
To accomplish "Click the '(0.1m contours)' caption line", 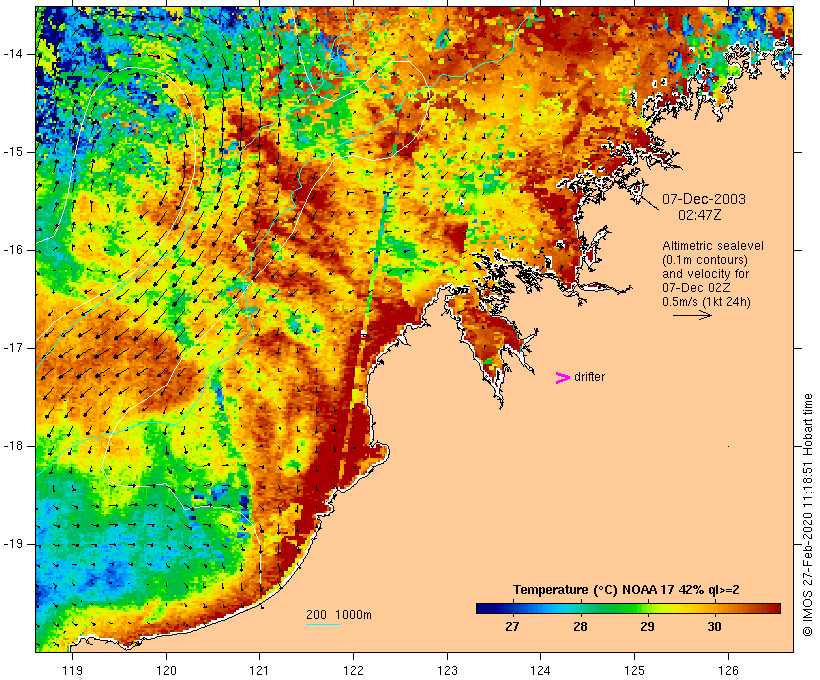I will [x=704, y=259].
